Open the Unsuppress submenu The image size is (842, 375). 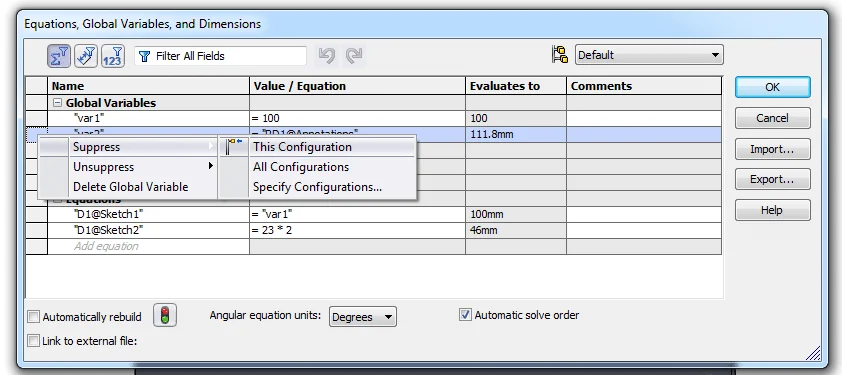pyautogui.click(x=127, y=167)
